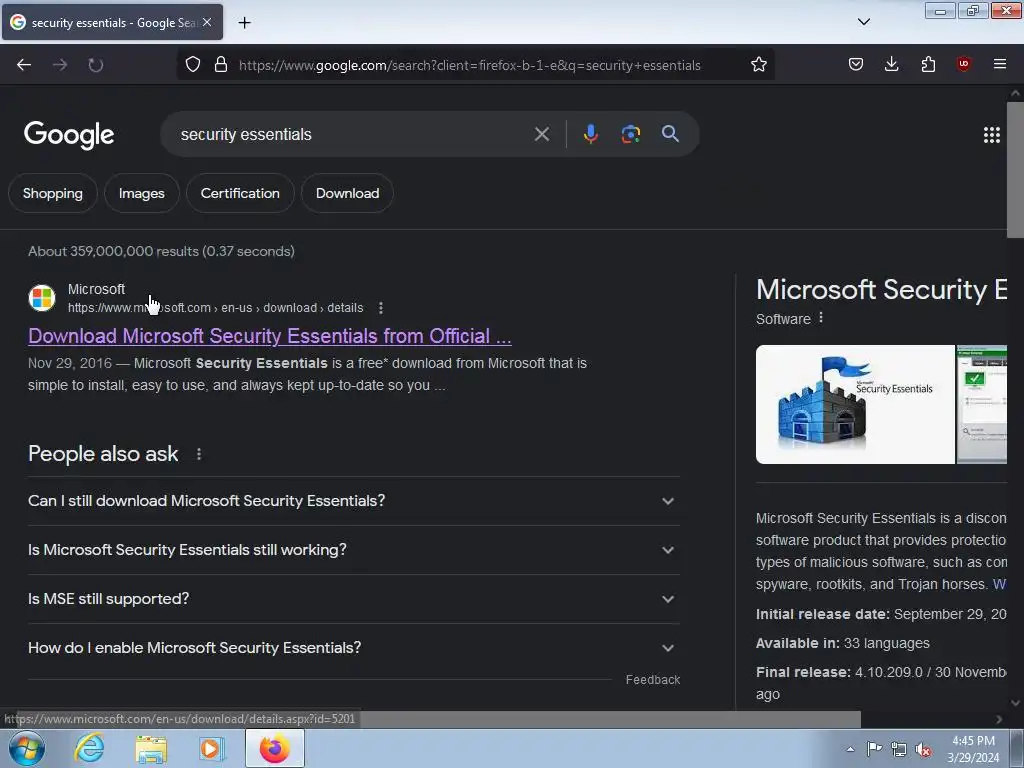1024x768 pixels.
Task: Launch Internet Explorer from the taskbar
Action: (x=89, y=748)
